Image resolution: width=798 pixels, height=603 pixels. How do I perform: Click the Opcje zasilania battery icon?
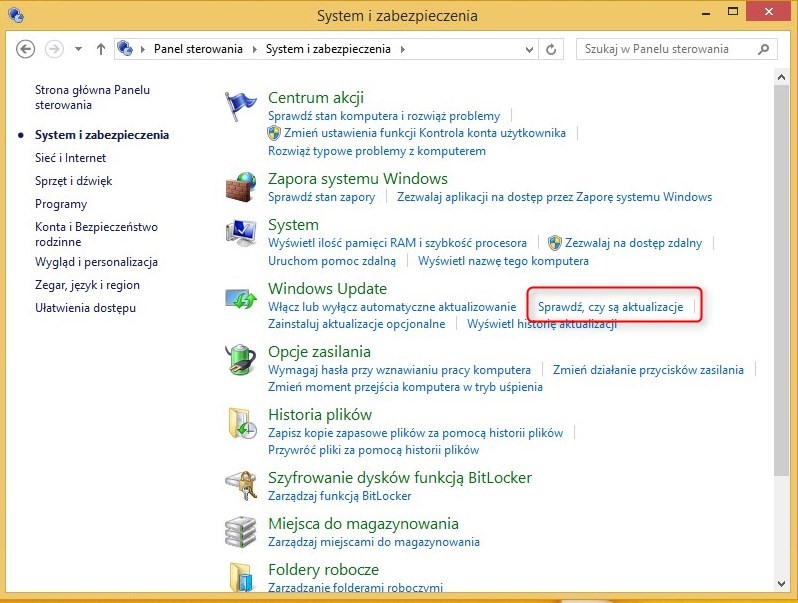(x=241, y=360)
